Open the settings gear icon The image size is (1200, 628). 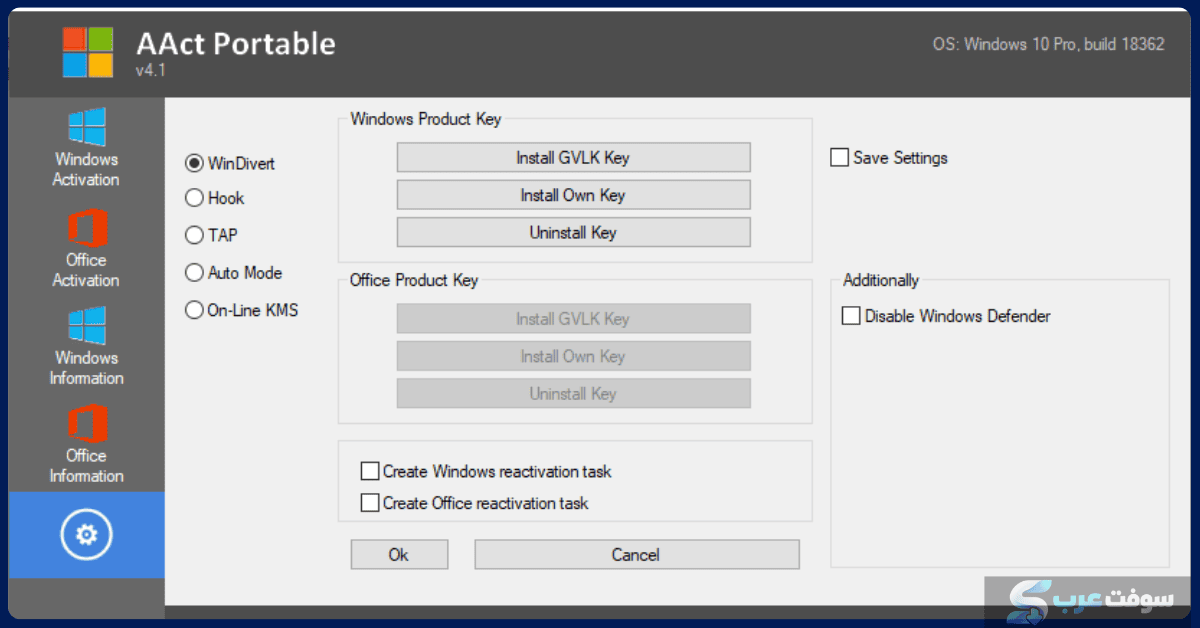click(86, 535)
